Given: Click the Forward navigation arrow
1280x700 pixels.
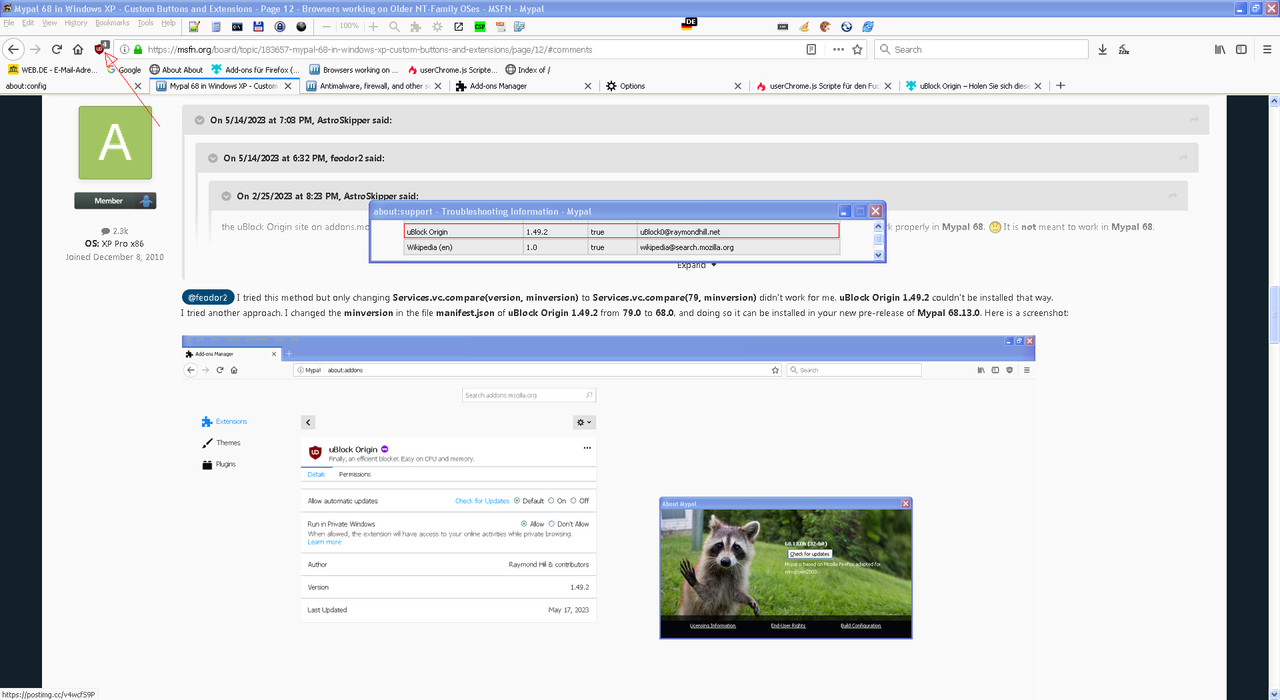Looking at the screenshot, I should (36, 49).
